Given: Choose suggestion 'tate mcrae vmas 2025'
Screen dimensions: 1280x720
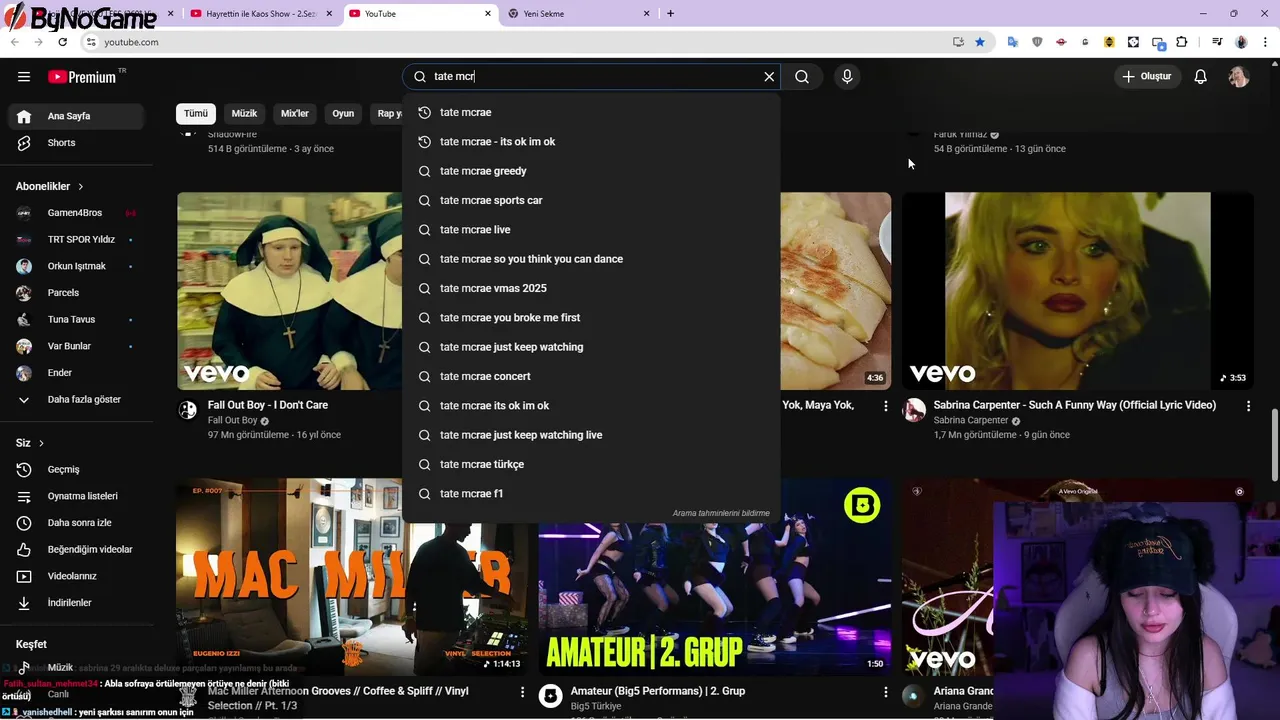Looking at the screenshot, I should pyautogui.click(x=591, y=288).
